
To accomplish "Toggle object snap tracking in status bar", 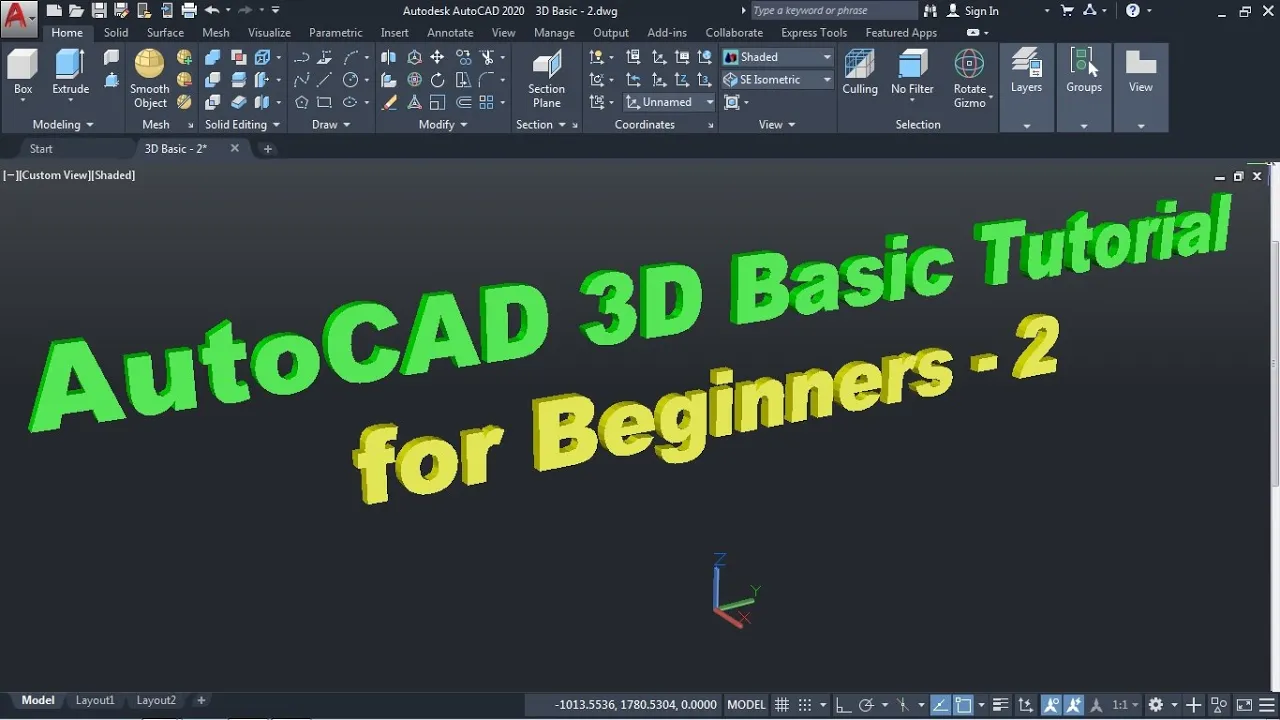I will click(942, 704).
